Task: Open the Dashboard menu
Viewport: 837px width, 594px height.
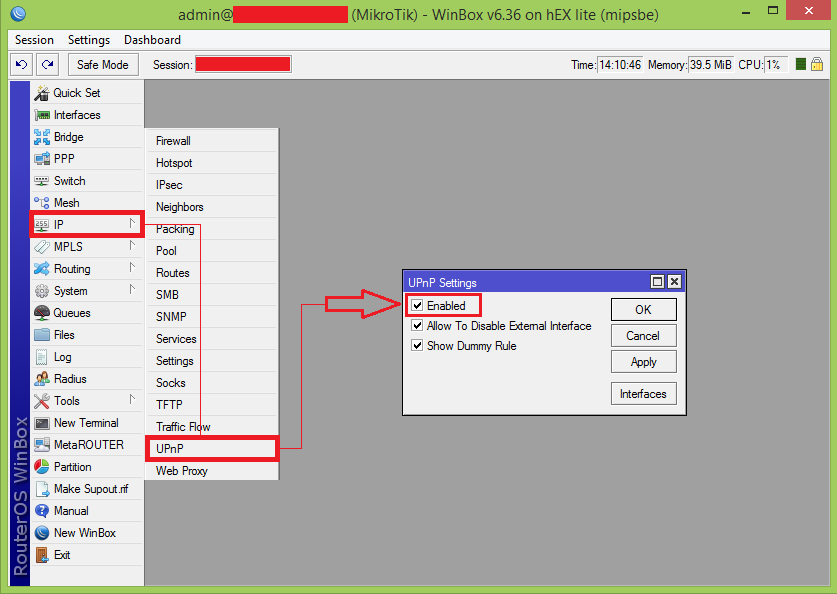Action: [x=152, y=40]
